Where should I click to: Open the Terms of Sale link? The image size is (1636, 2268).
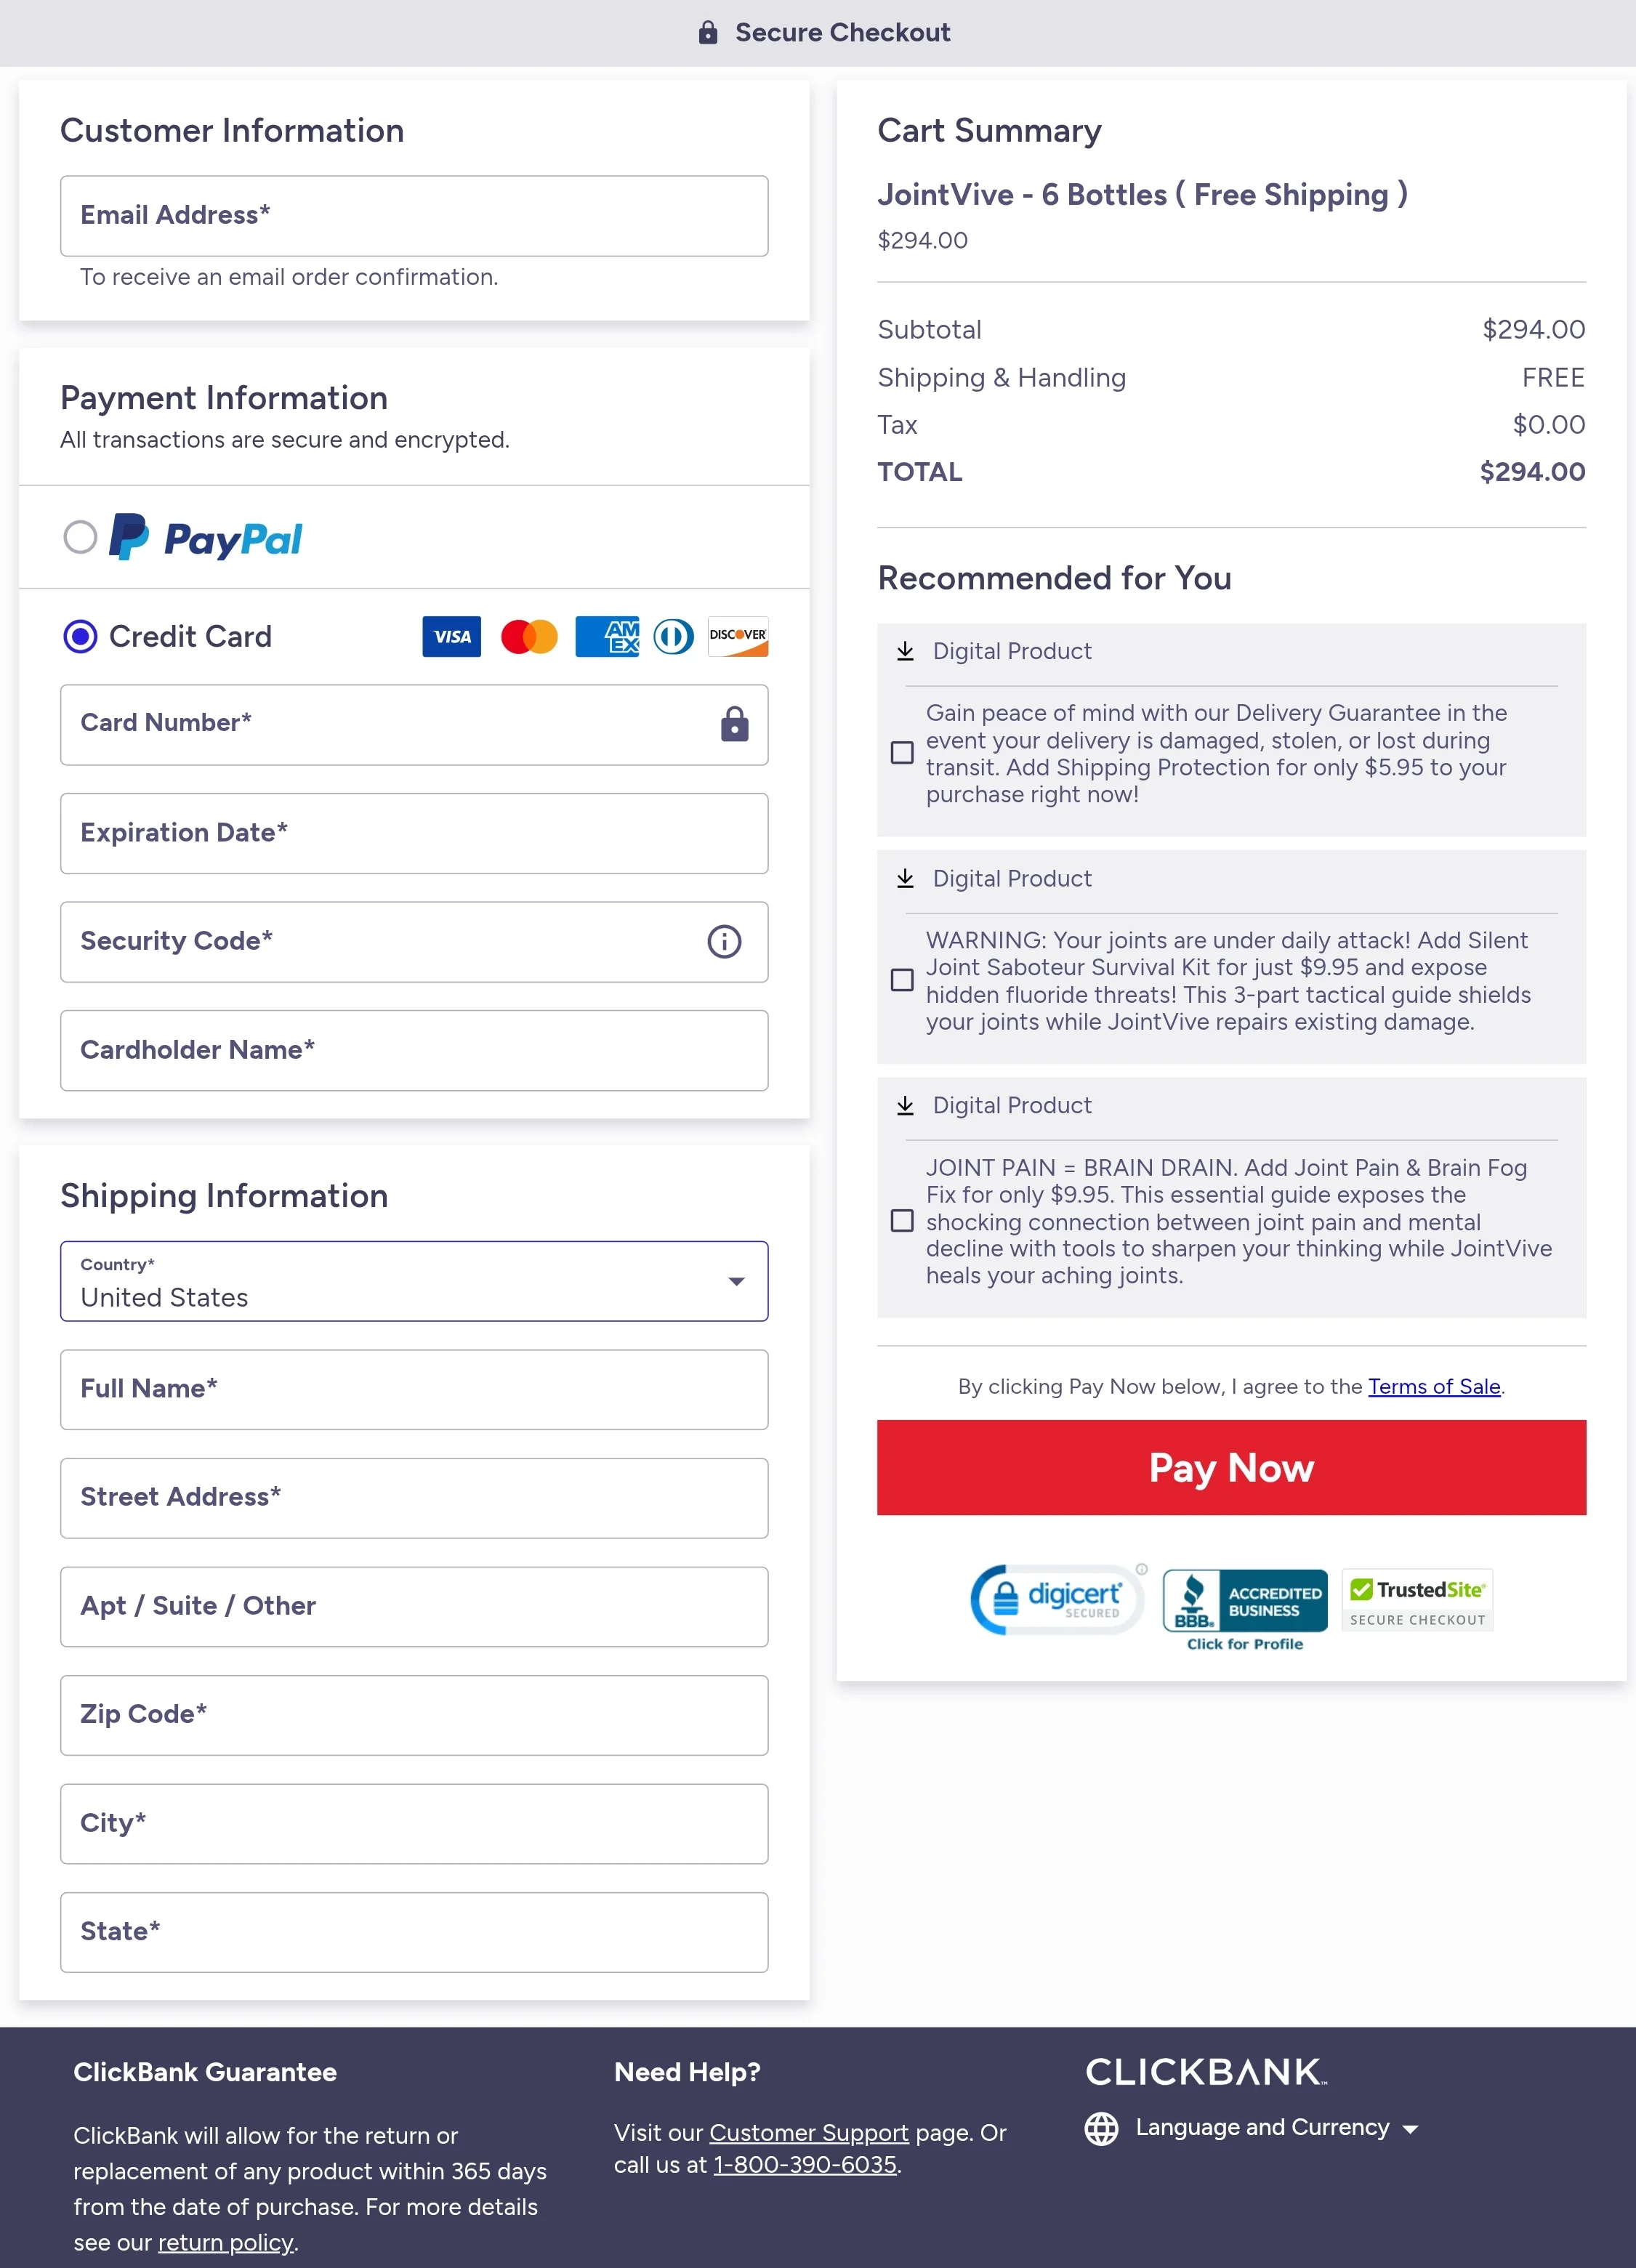point(1434,1387)
